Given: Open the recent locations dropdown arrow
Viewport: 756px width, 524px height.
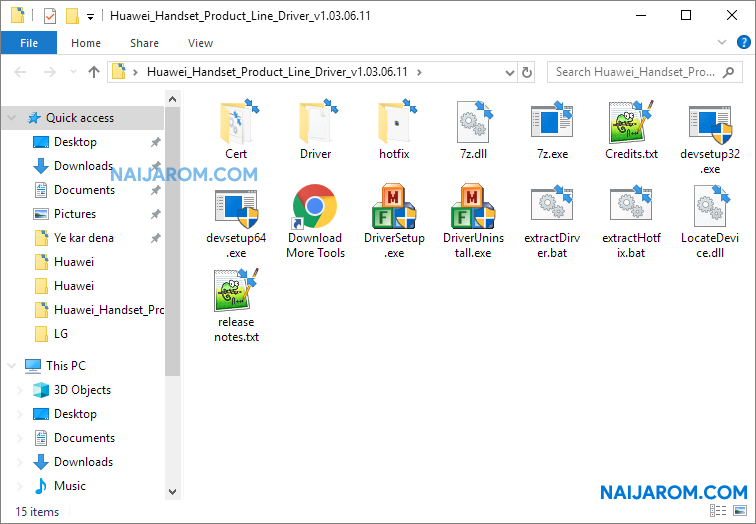Looking at the screenshot, I should coord(73,72).
